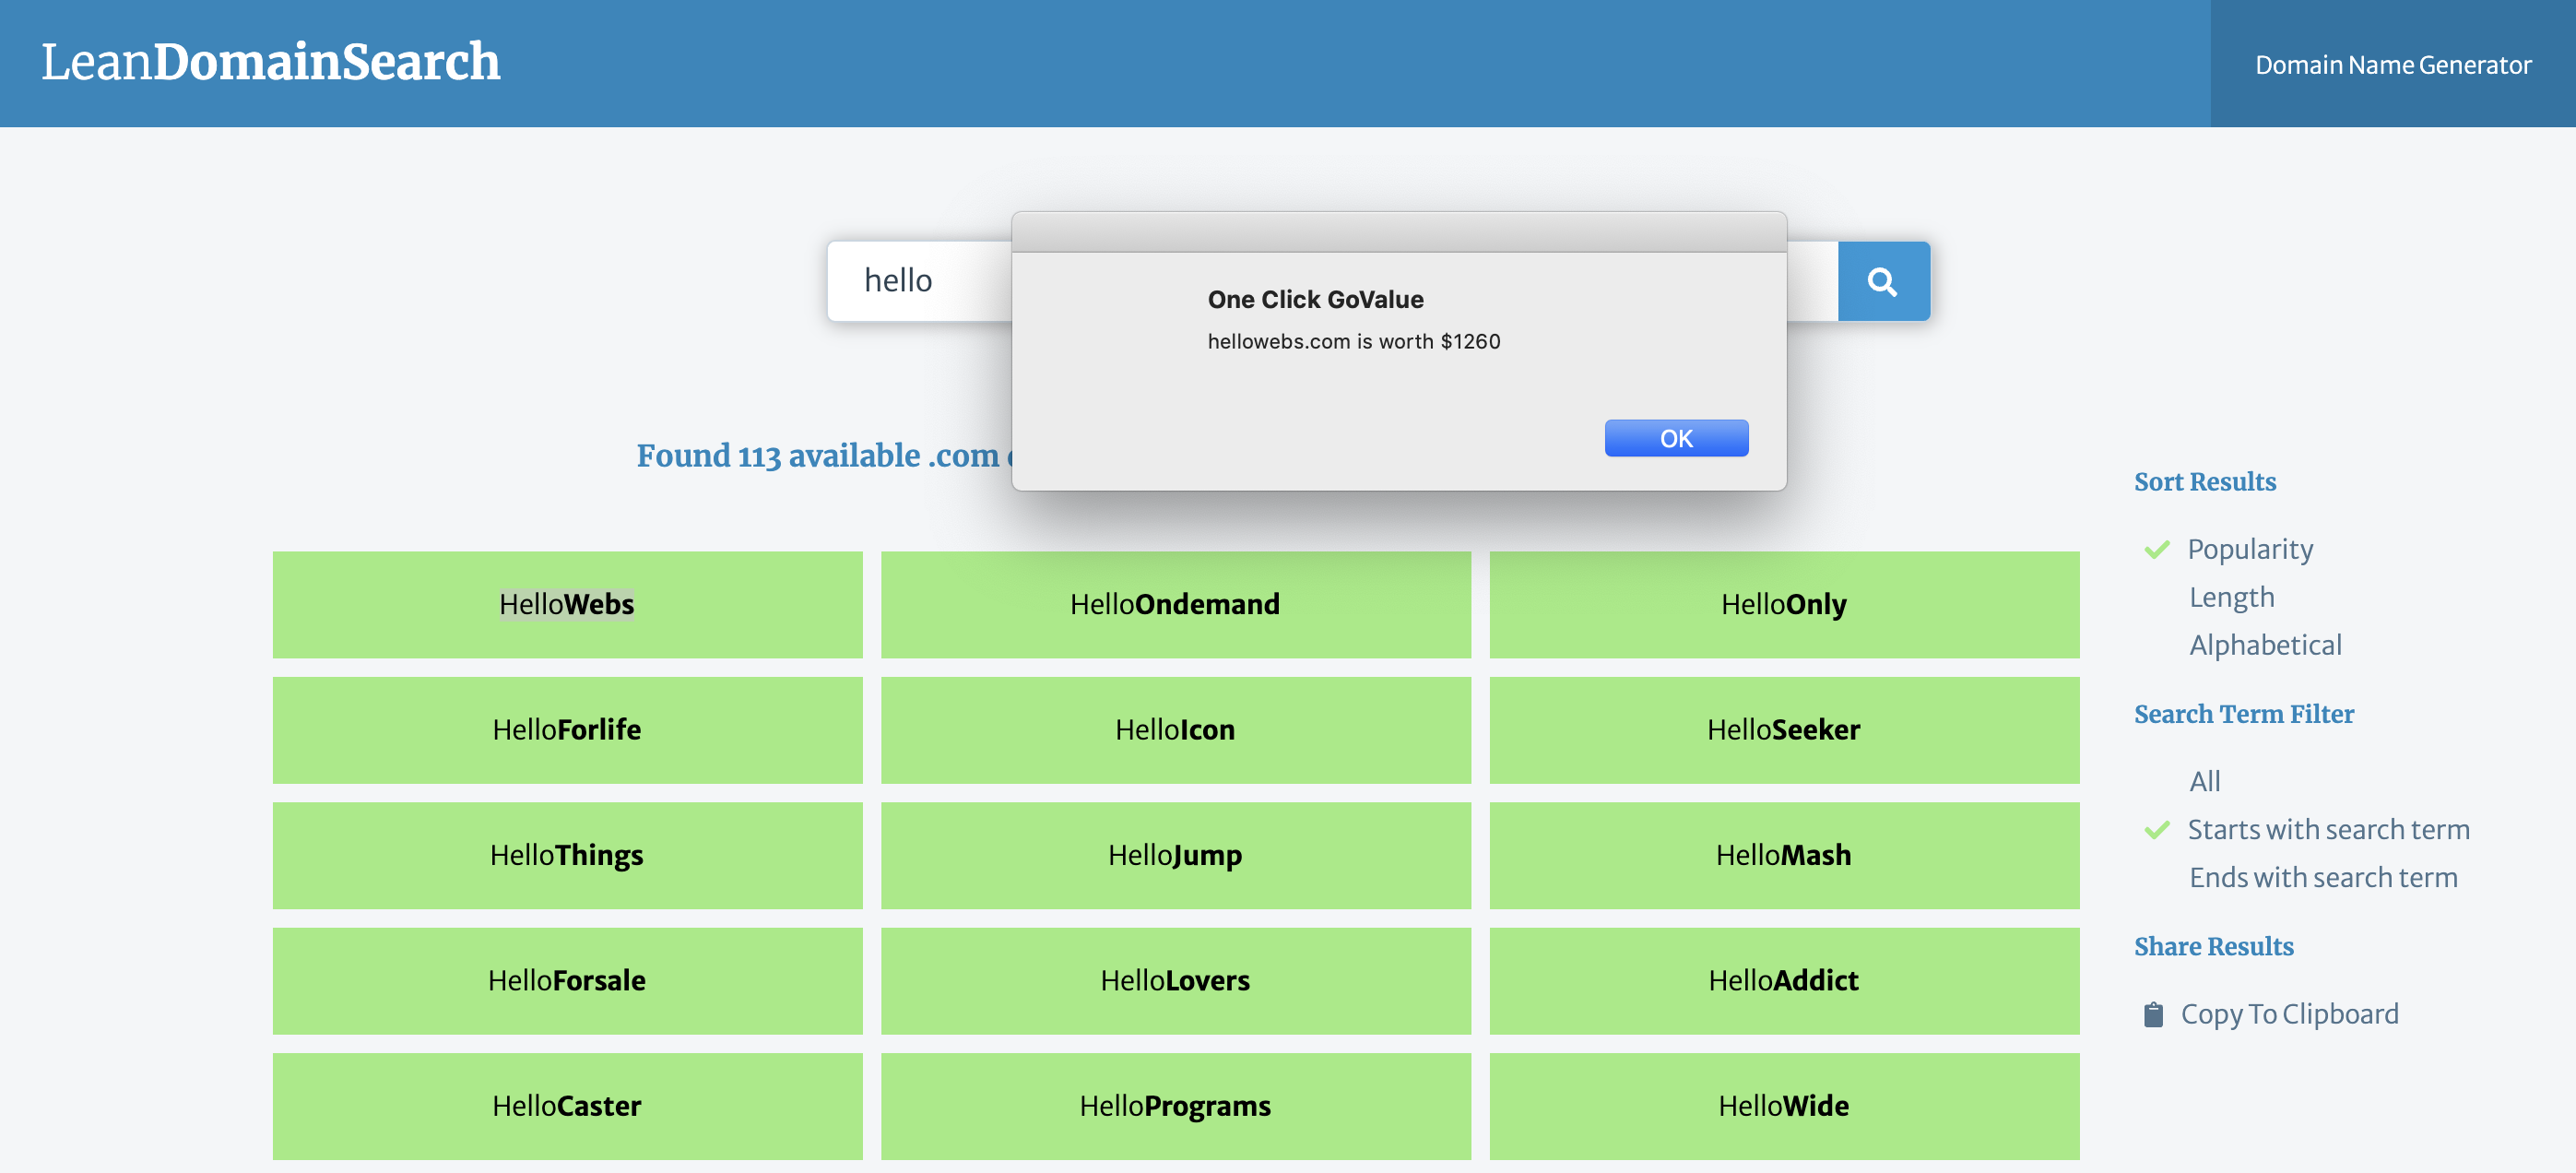Filter by Ends with search term
The width and height of the screenshot is (2576, 1173).
tap(2322, 877)
